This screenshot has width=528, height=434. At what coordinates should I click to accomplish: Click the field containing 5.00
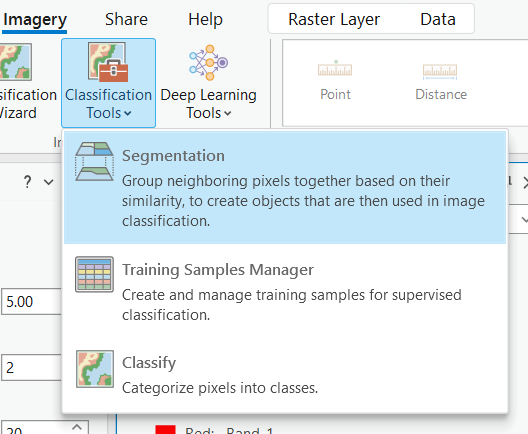pyautogui.click(x=31, y=301)
